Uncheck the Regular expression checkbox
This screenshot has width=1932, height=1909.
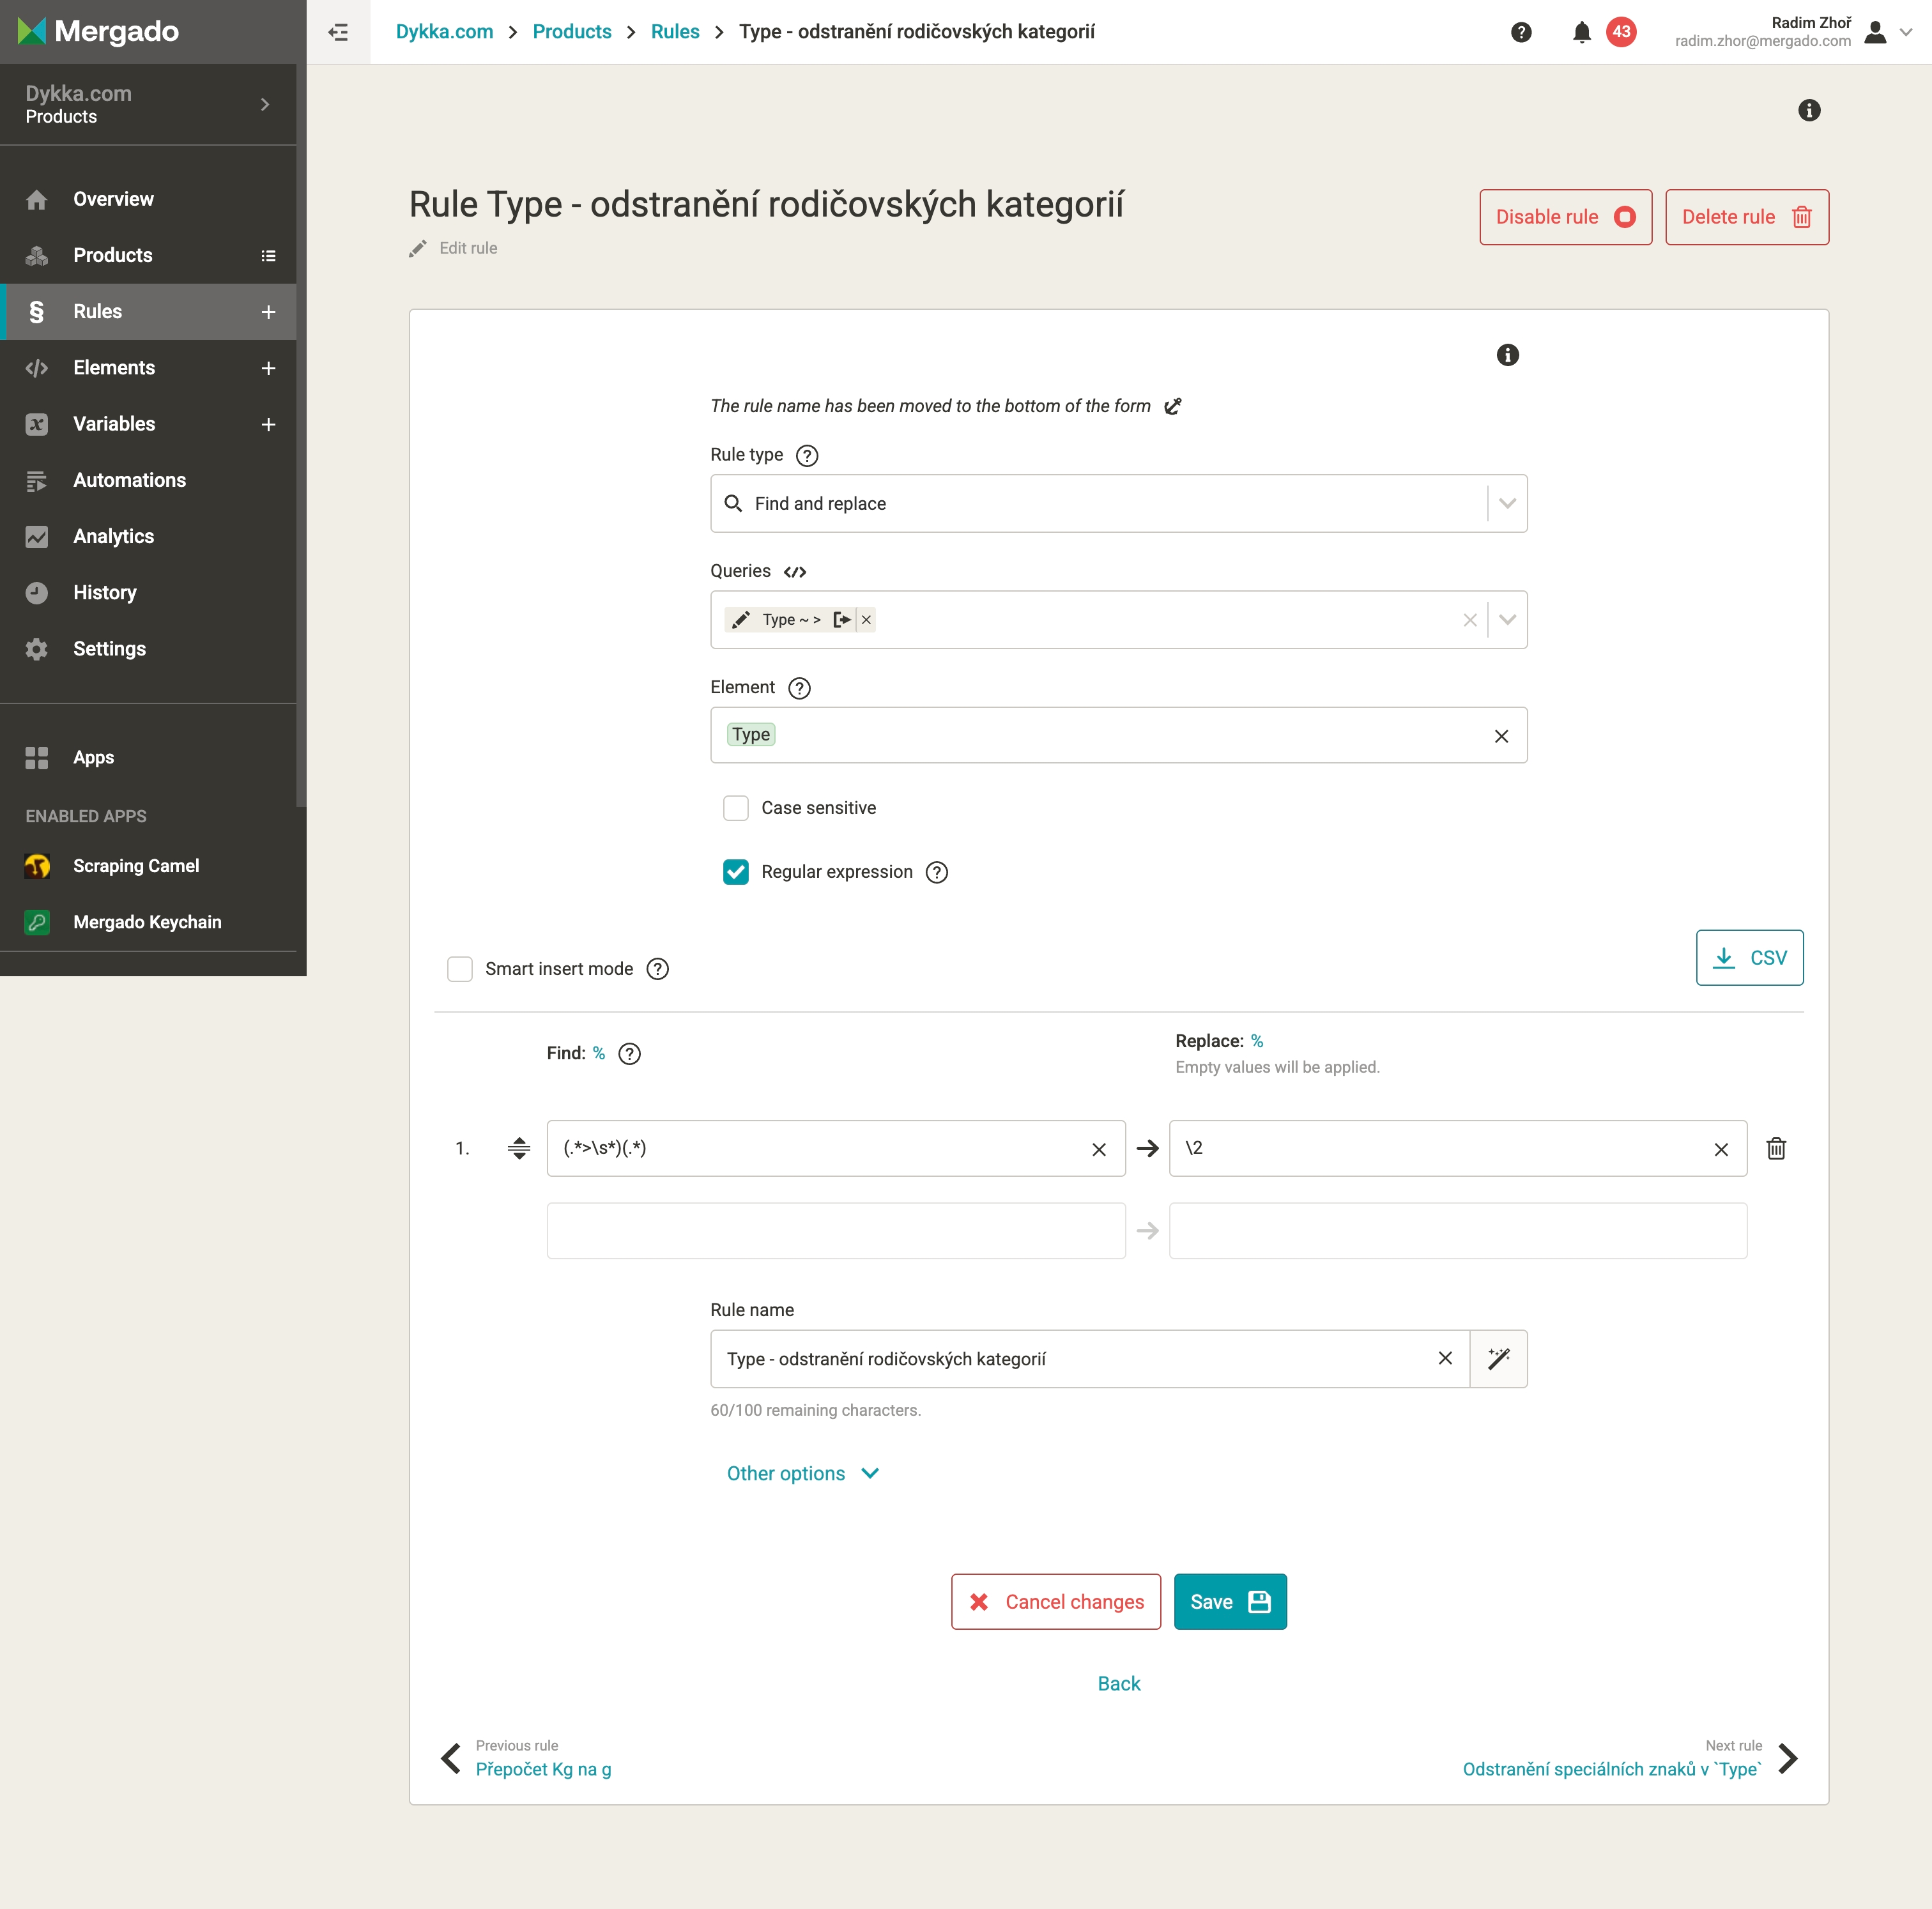(736, 872)
